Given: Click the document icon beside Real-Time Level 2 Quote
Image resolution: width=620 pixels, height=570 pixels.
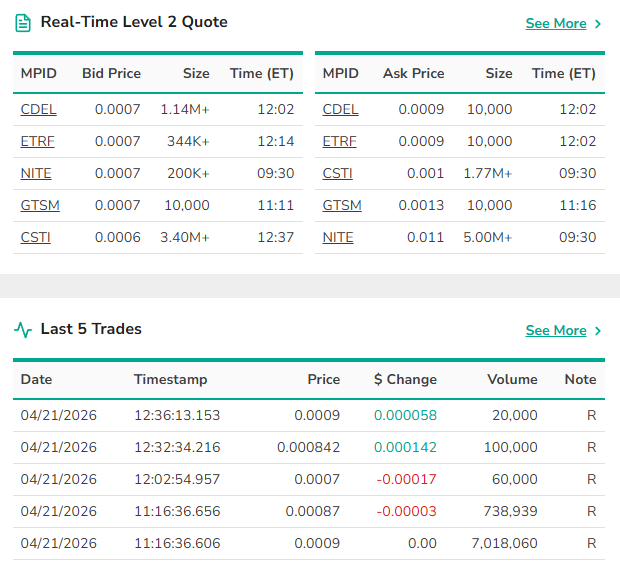Looking at the screenshot, I should click(23, 23).
